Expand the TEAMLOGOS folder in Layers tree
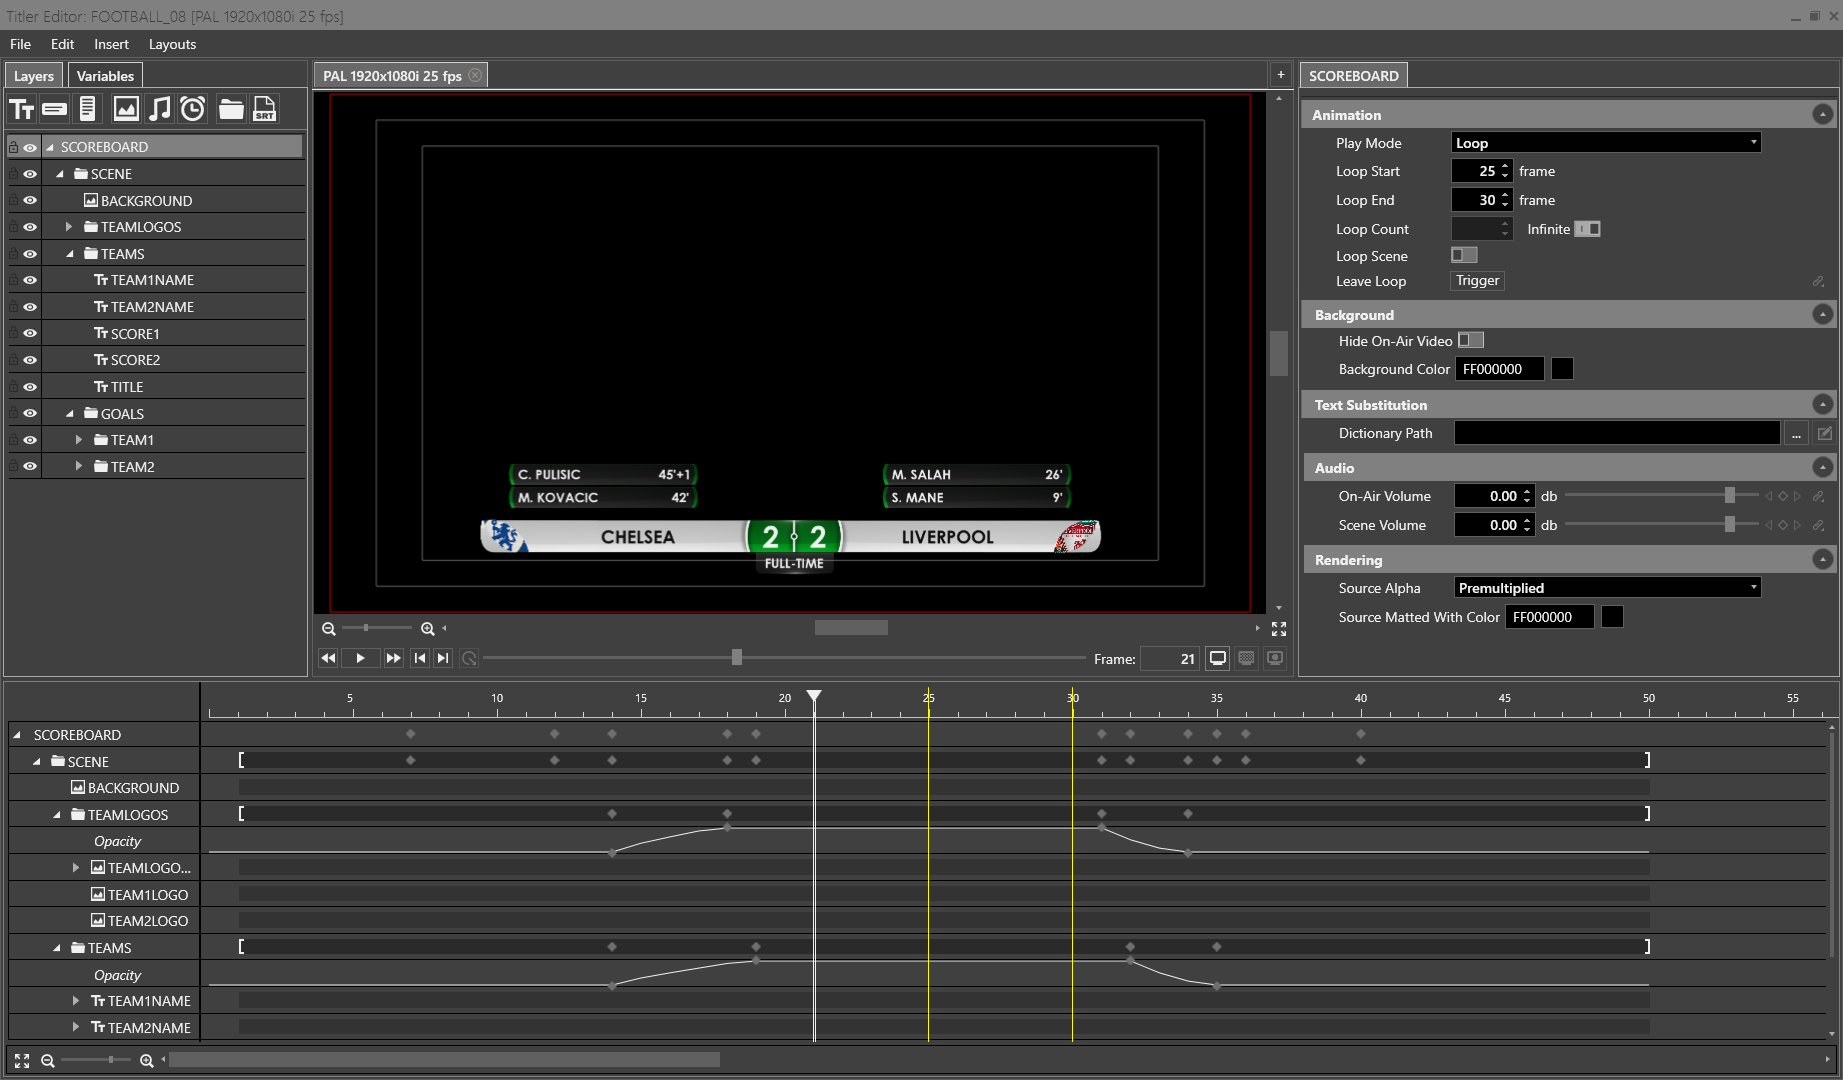 click(69, 227)
